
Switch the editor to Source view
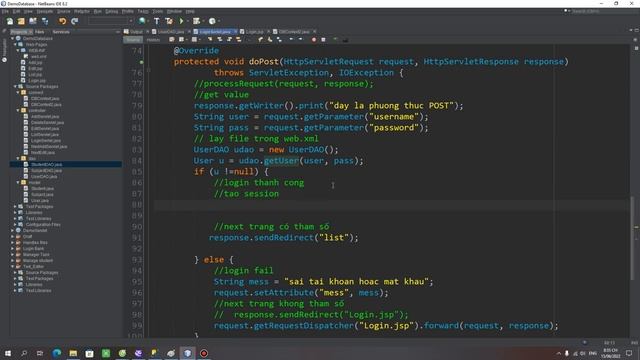coord(133,40)
